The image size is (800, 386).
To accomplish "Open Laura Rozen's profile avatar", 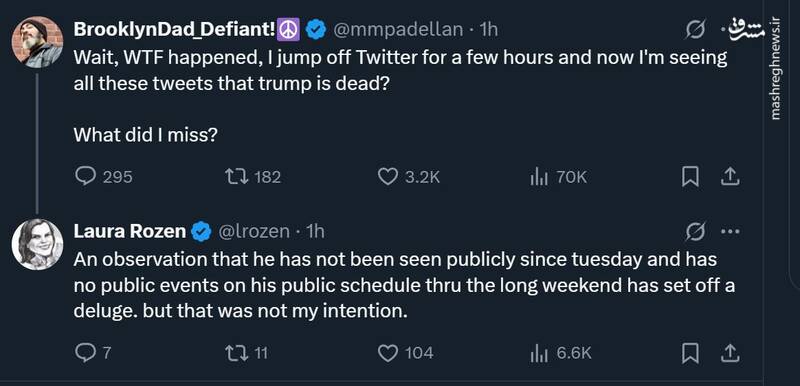I will 37,244.
